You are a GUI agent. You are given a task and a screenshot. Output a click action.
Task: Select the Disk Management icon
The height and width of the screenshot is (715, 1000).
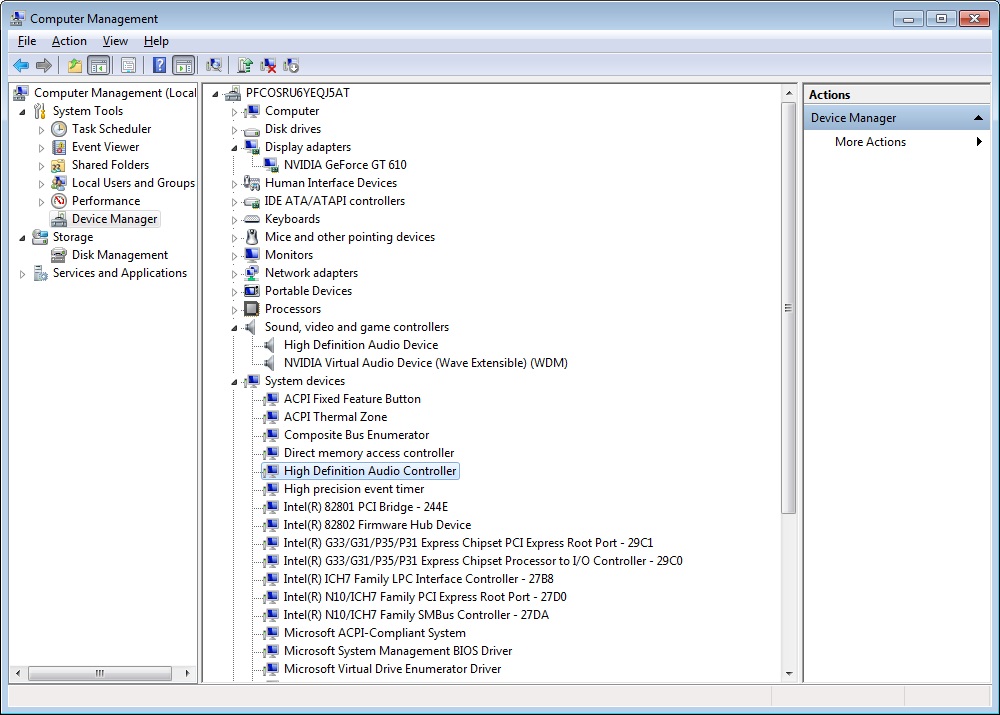pyautogui.click(x=59, y=255)
